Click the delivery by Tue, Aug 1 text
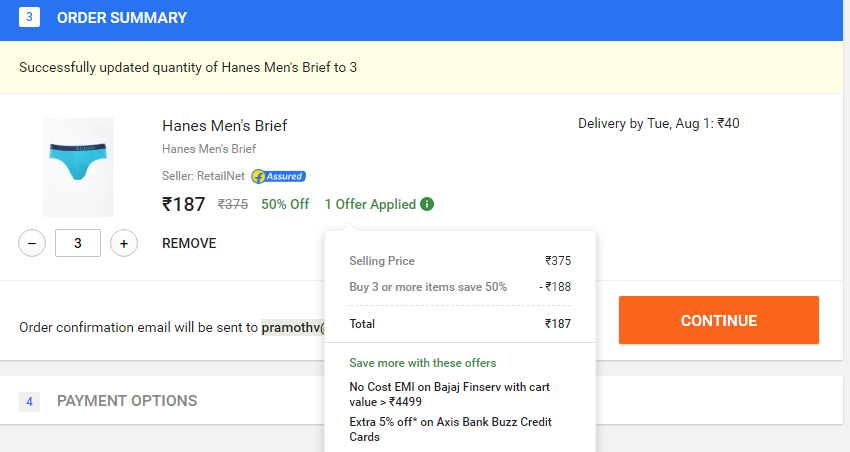 (659, 124)
